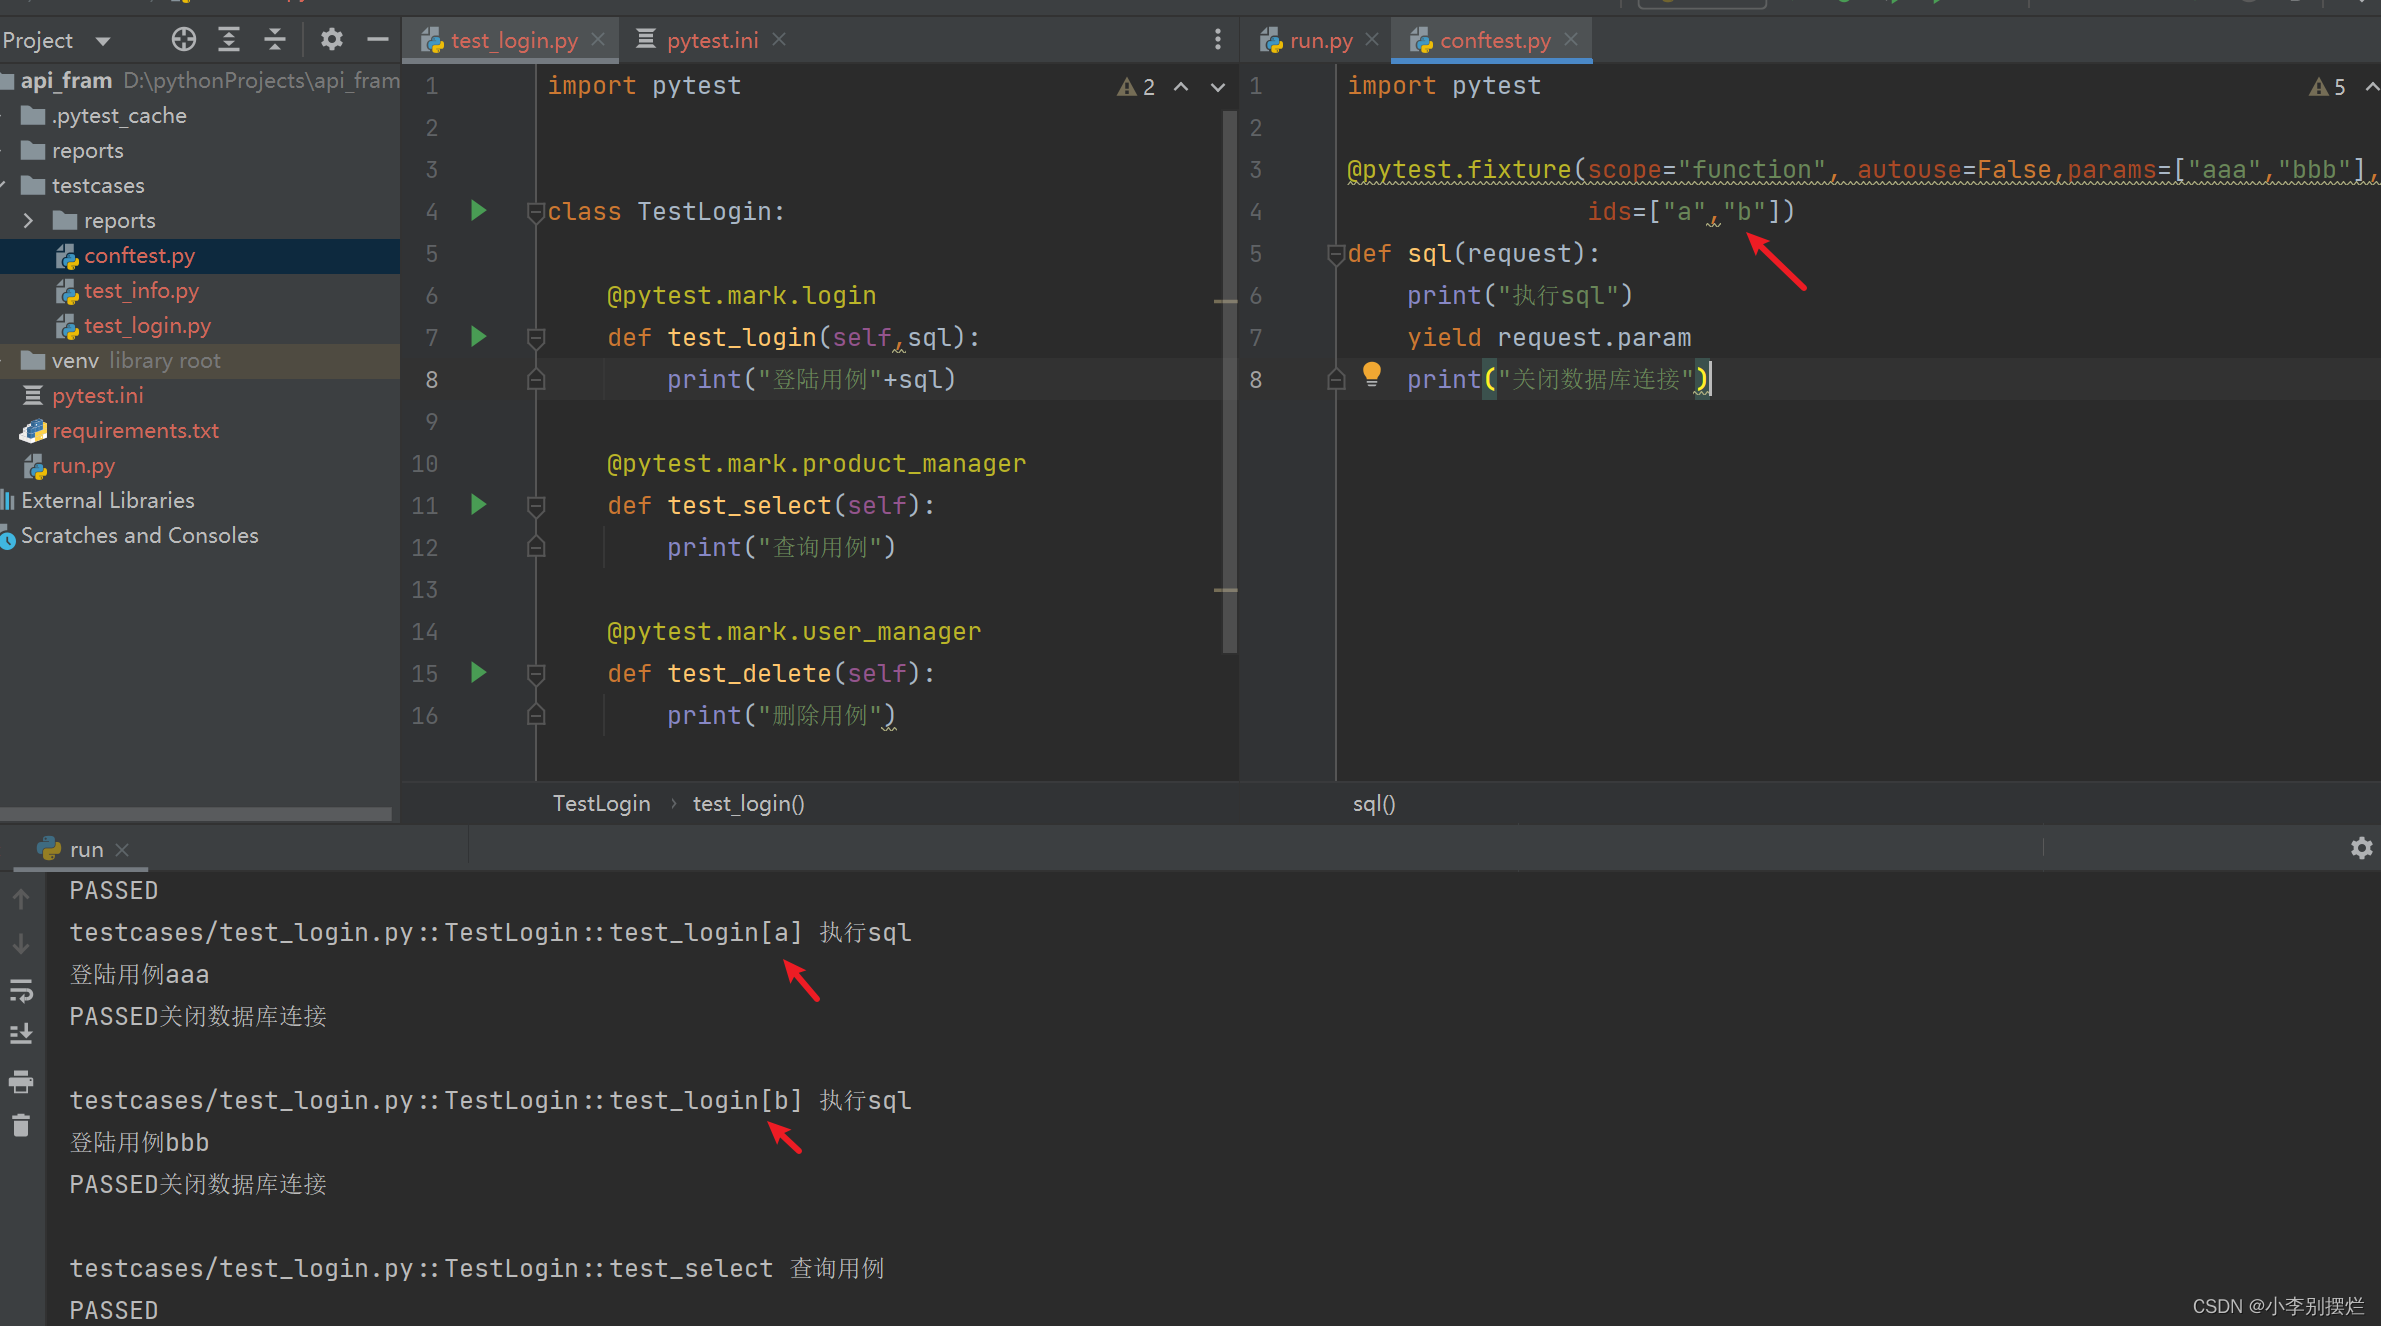
Task: Expand the reports folder under testcases
Action: pos(28,221)
